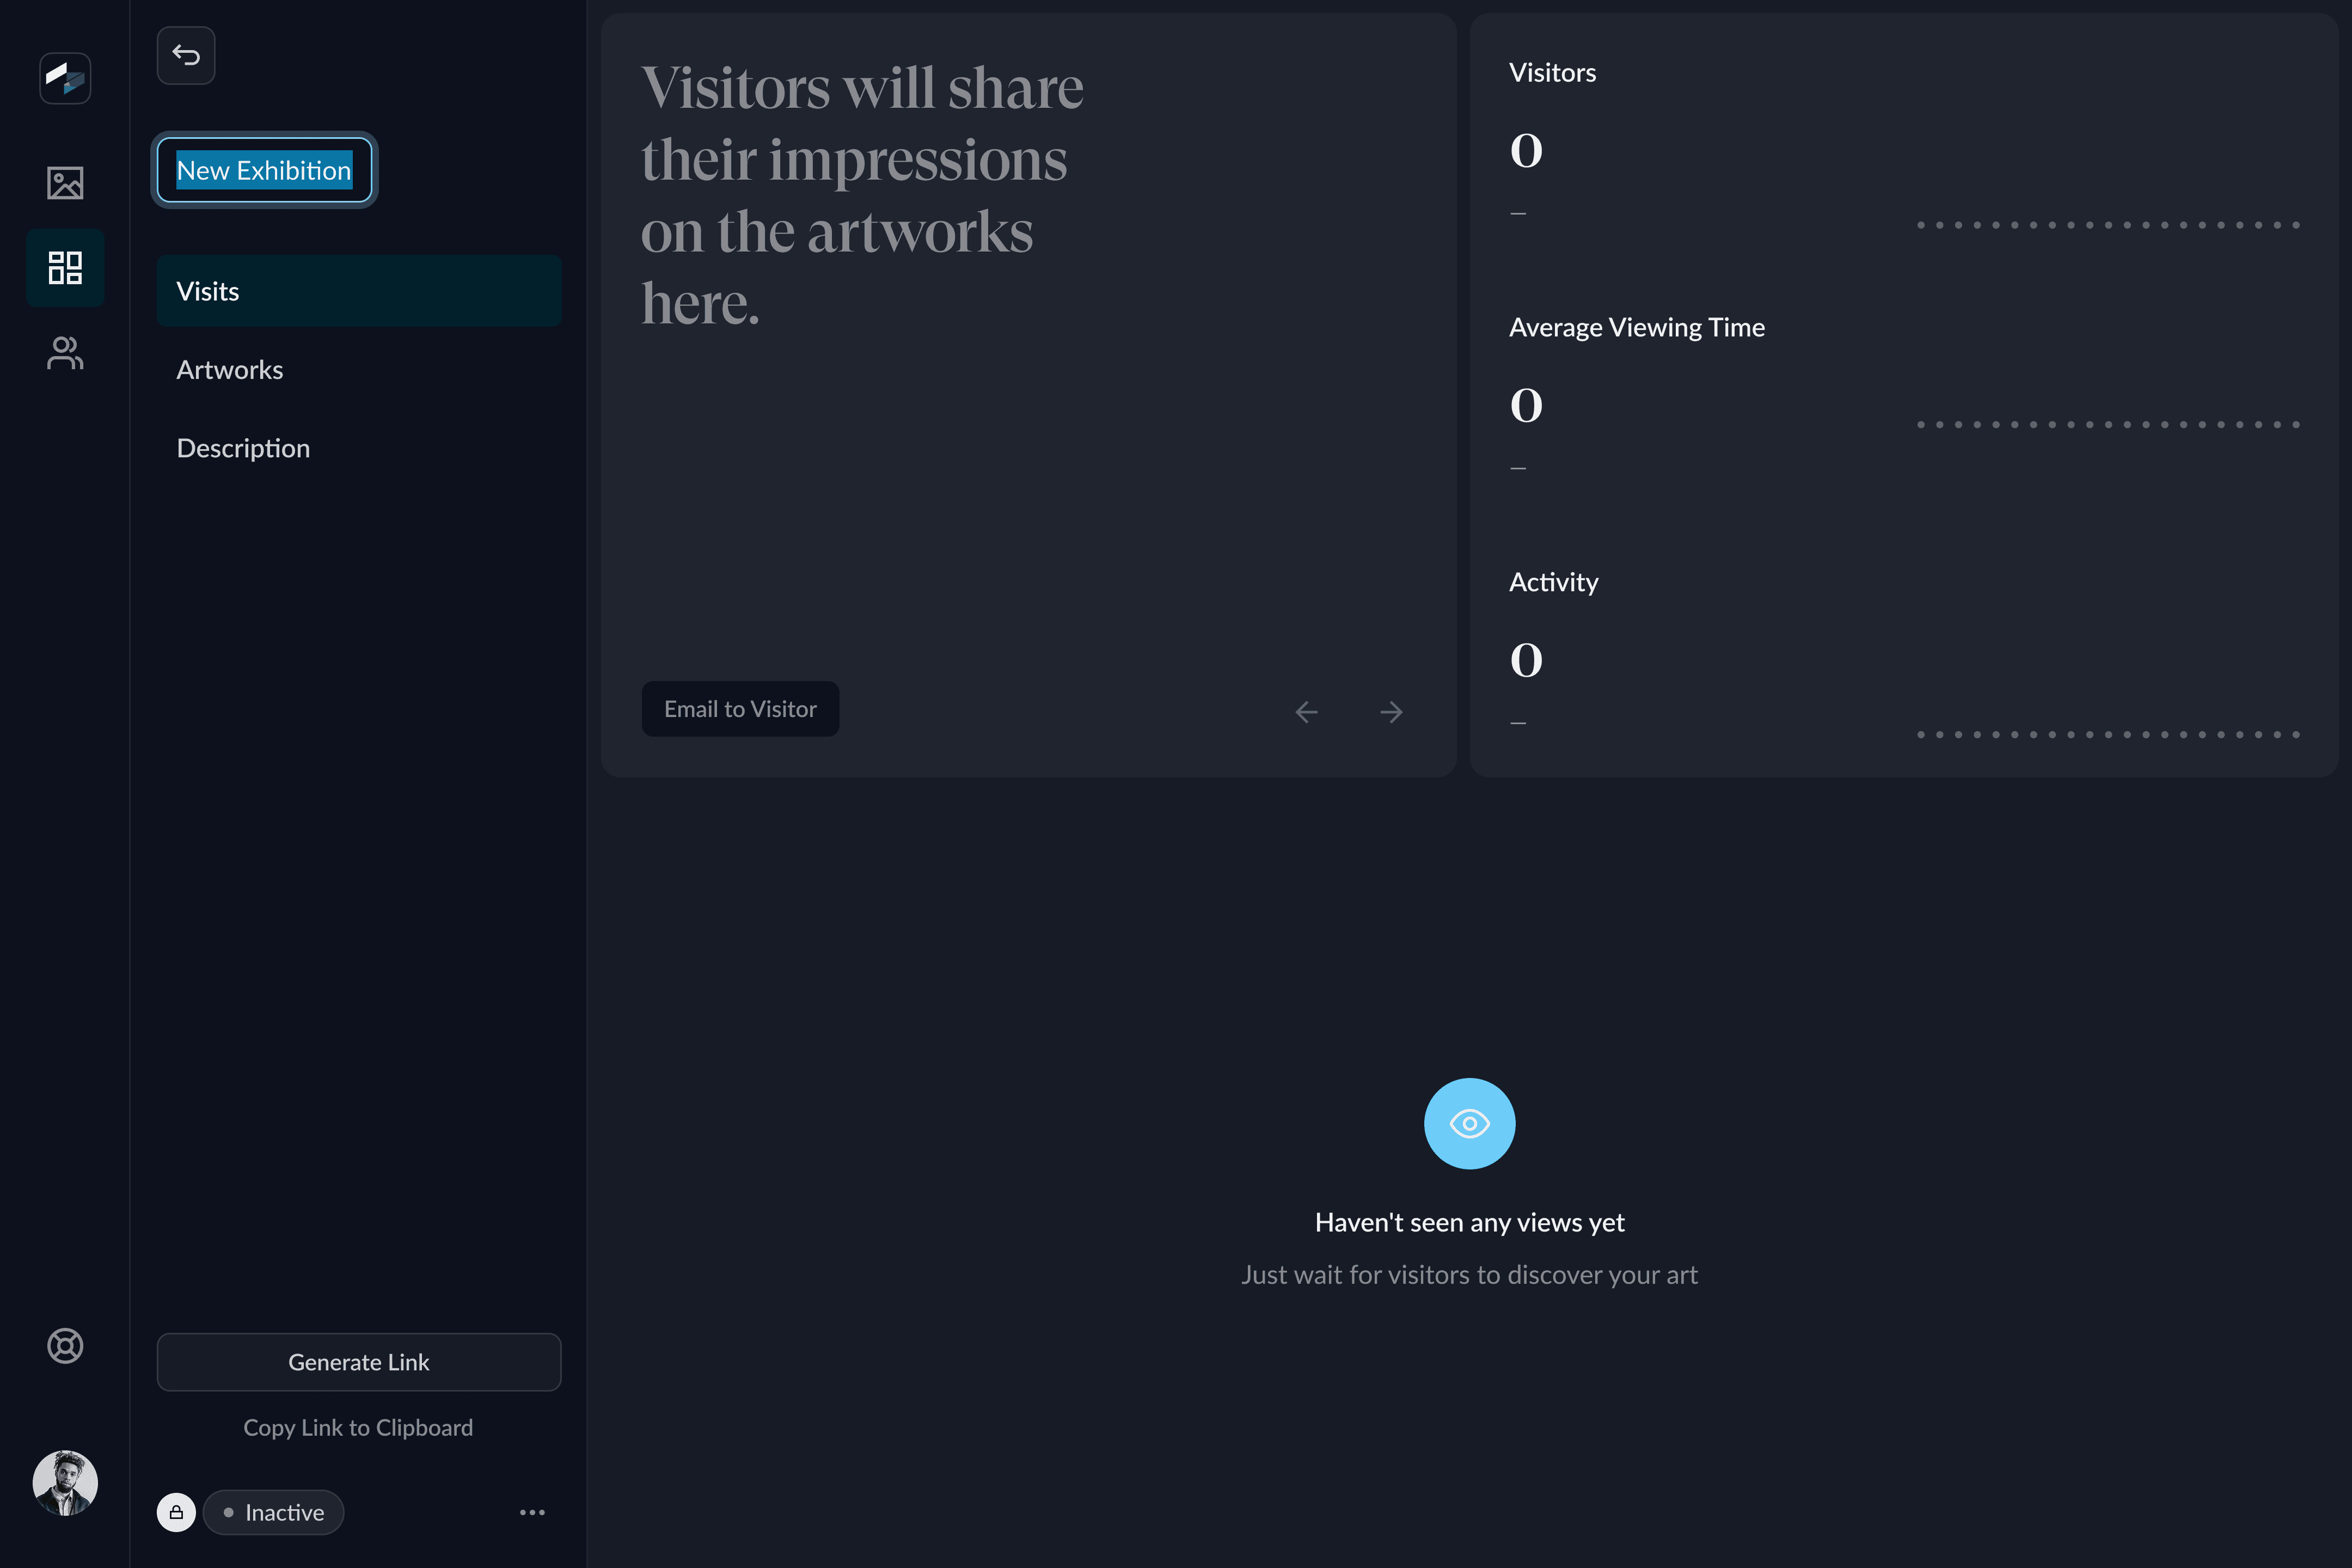Viewport: 2352px width, 1568px height.
Task: Open the exhibitions dashboard icon
Action: click(x=65, y=268)
